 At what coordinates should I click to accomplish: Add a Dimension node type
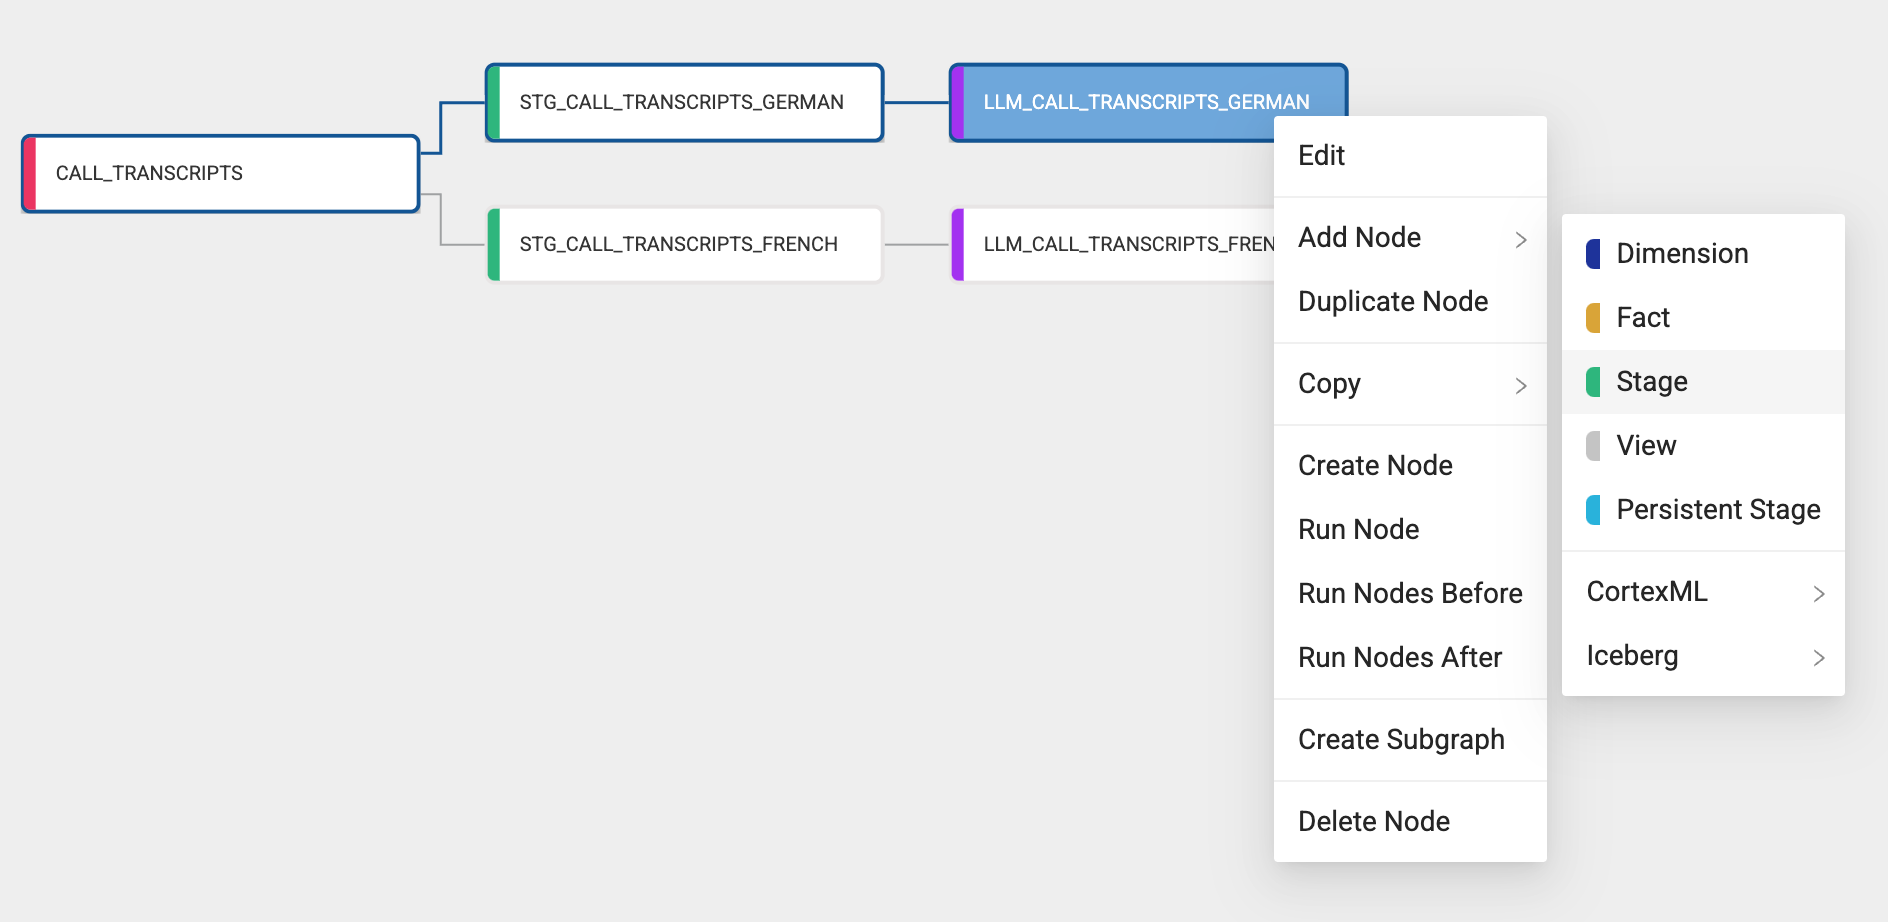[x=1703, y=254]
